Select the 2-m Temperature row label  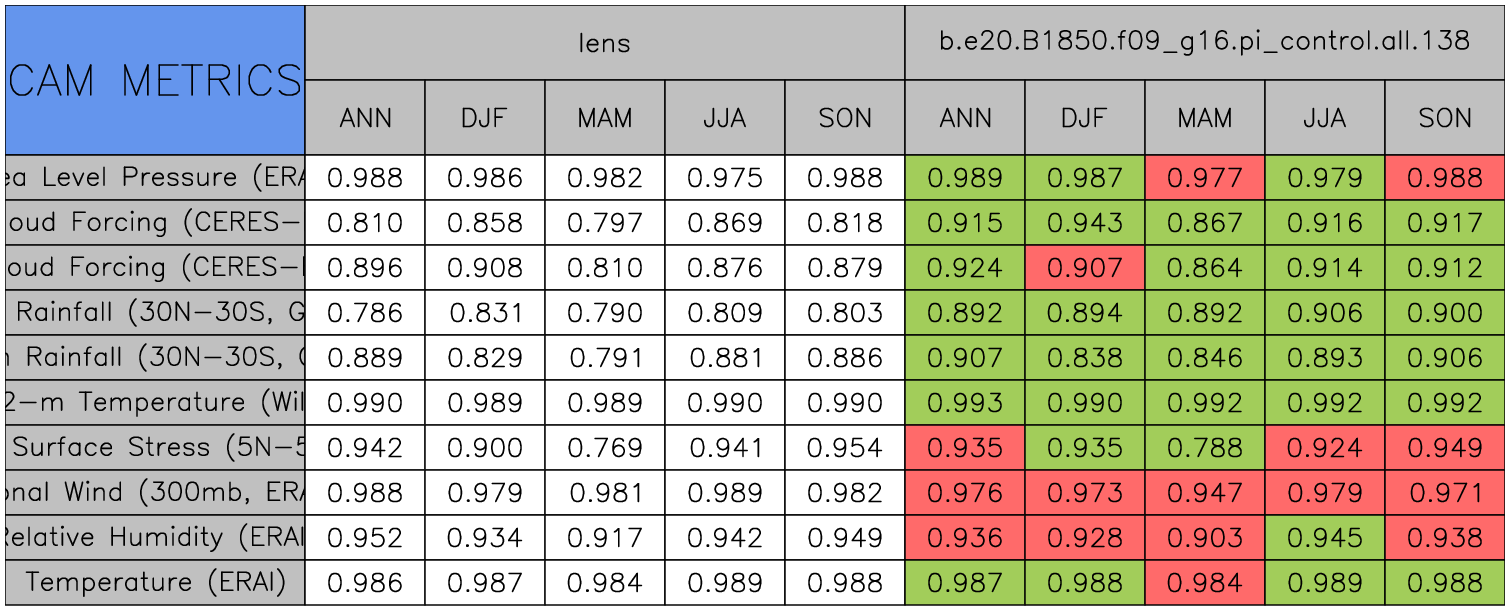point(155,403)
